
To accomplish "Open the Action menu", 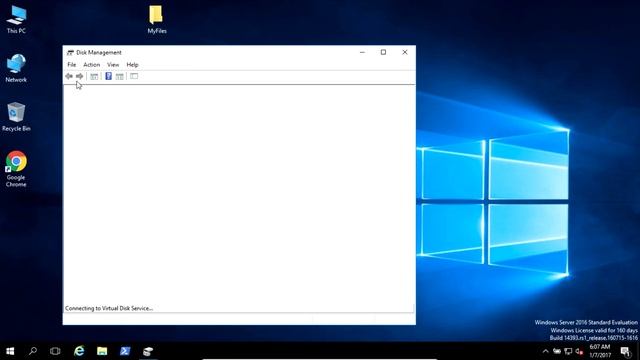I will [91, 64].
